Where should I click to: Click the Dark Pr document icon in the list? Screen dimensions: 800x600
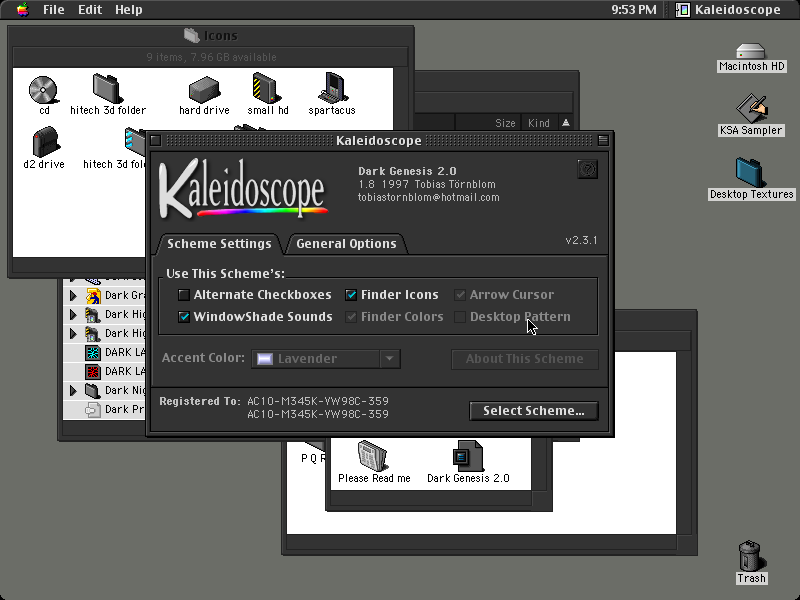[x=93, y=409]
